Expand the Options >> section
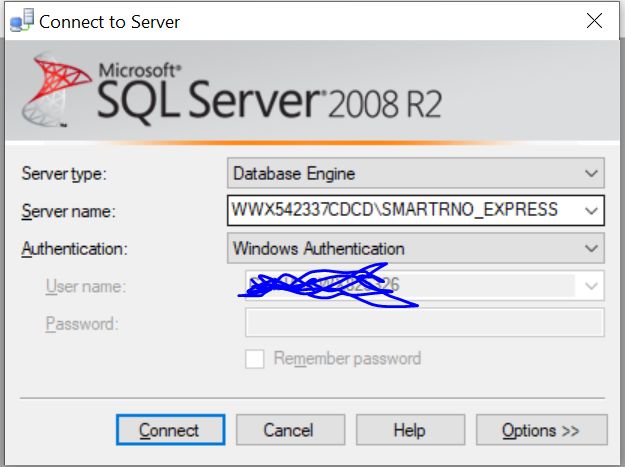625x467 pixels. tap(542, 430)
